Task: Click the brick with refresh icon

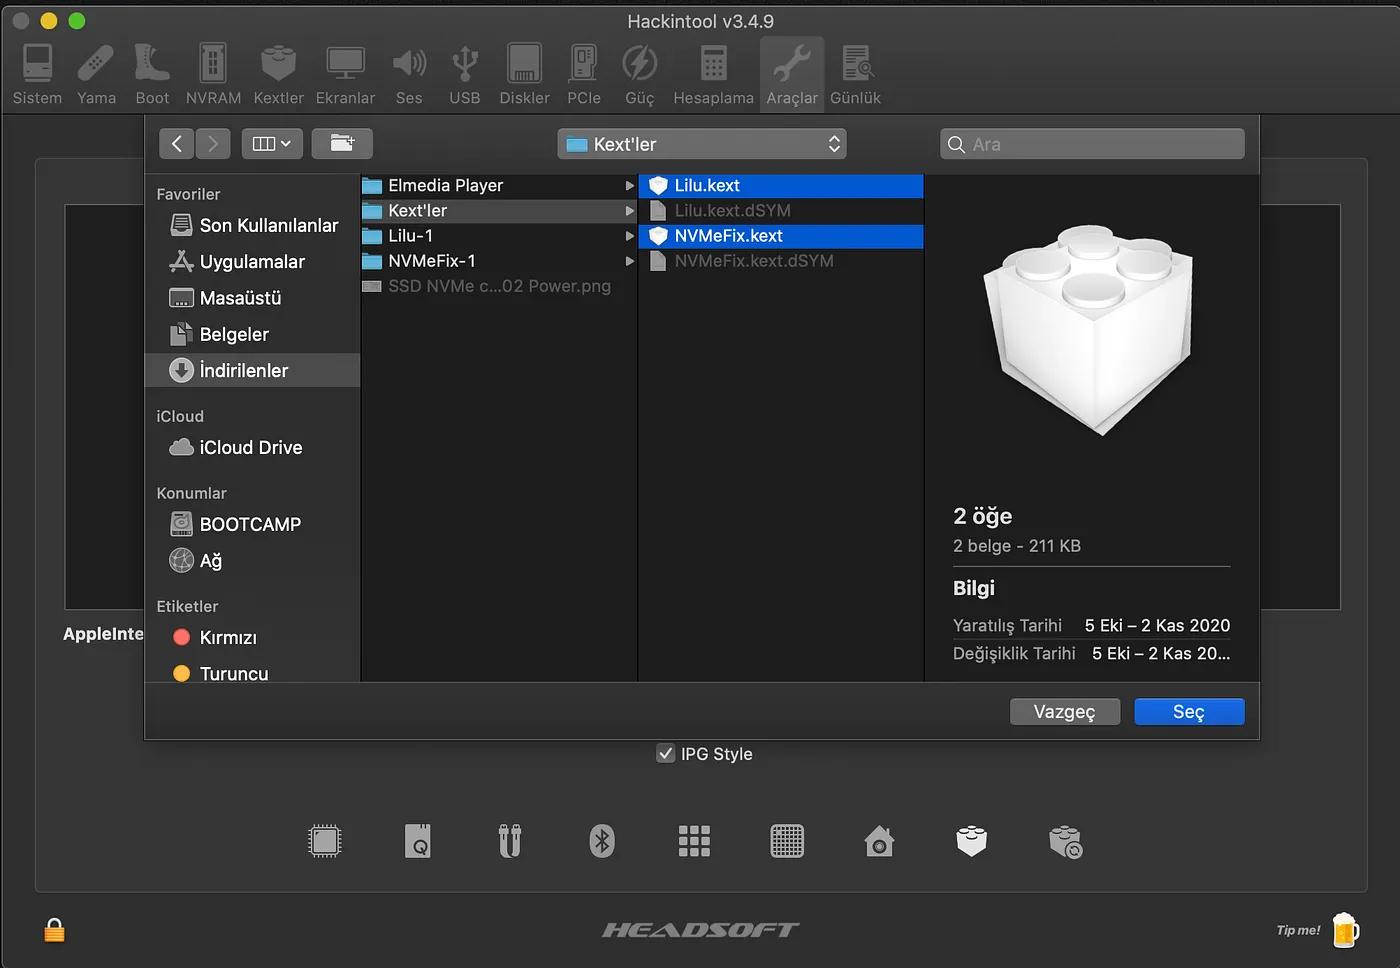Action: [1065, 841]
